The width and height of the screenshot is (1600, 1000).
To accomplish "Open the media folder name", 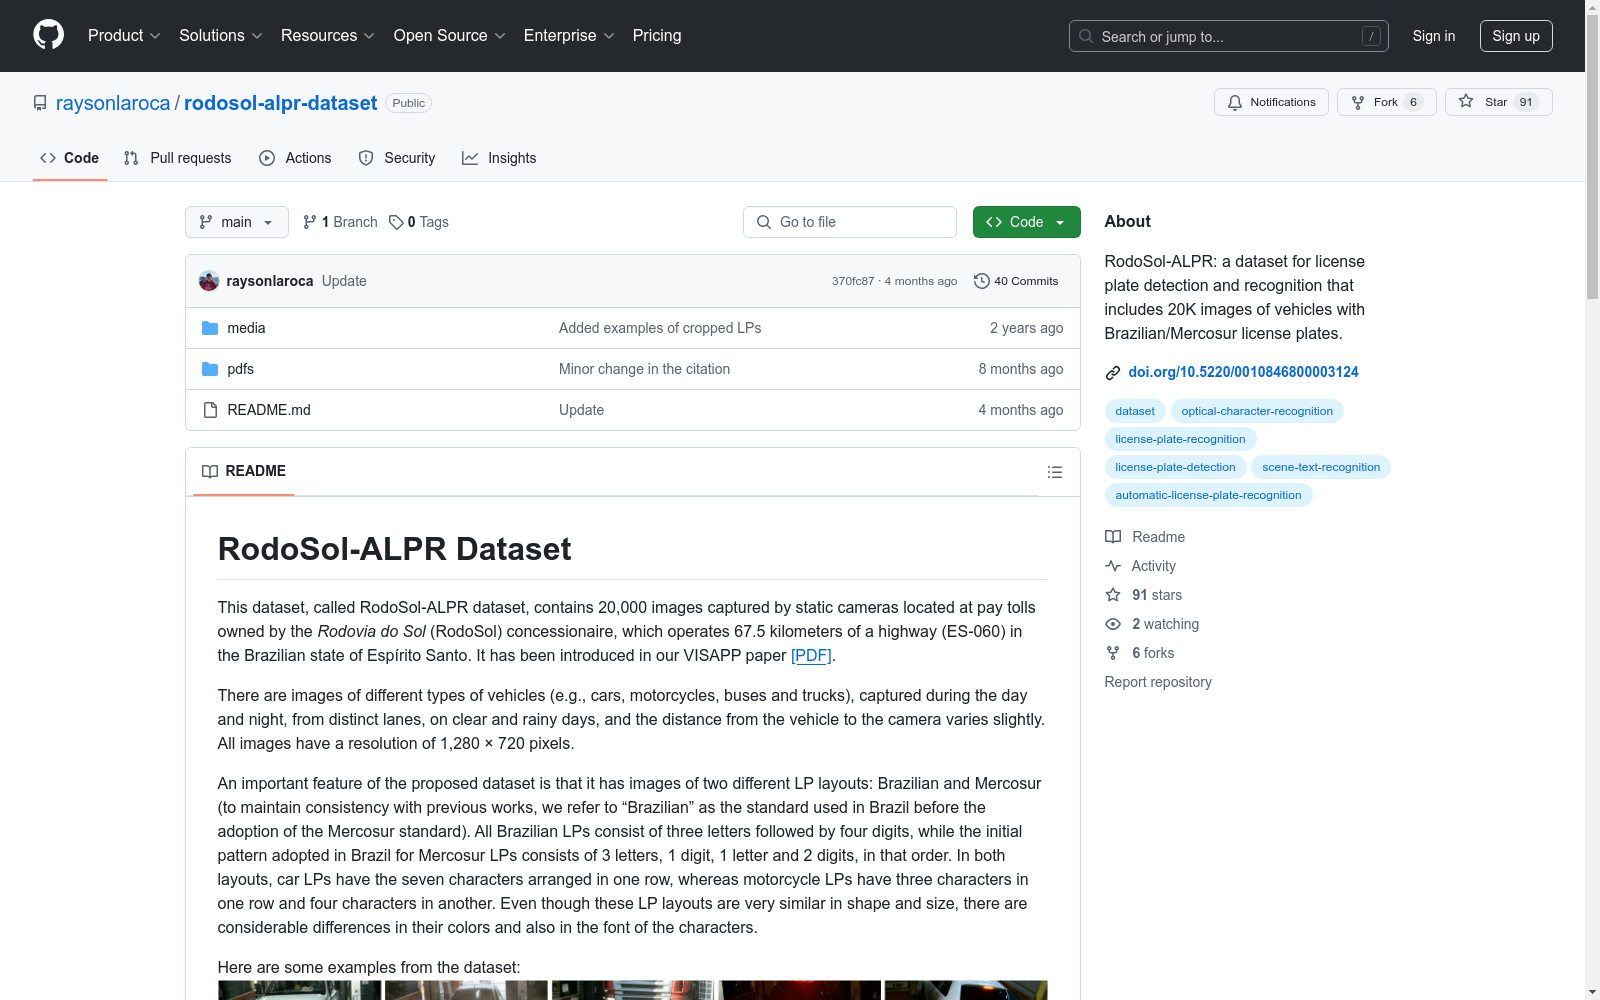I will [246, 328].
